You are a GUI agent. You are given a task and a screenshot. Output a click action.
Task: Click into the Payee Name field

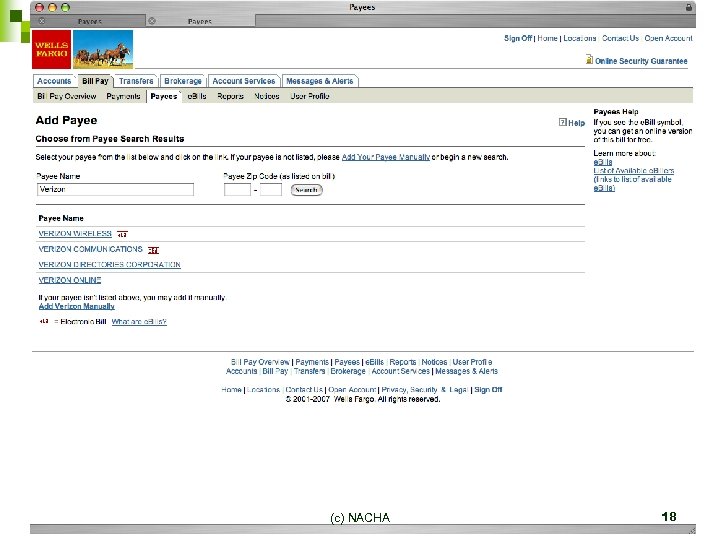115,189
